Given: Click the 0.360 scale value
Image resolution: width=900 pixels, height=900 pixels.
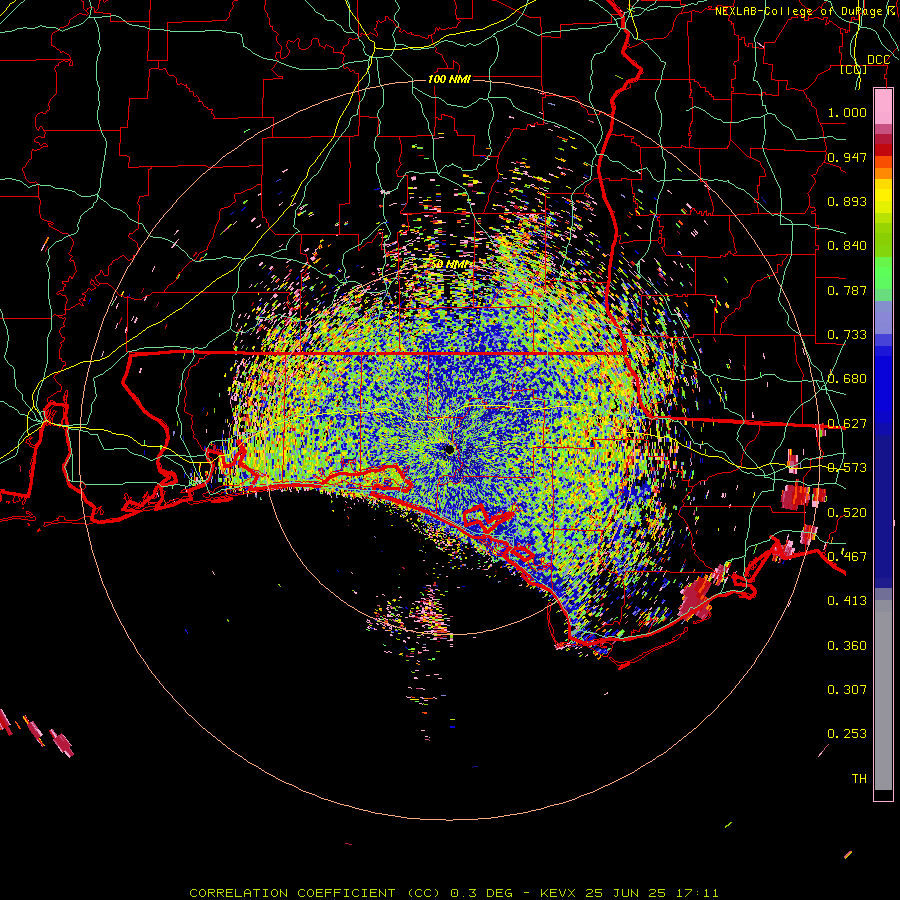Looking at the screenshot, I should [x=847, y=646].
